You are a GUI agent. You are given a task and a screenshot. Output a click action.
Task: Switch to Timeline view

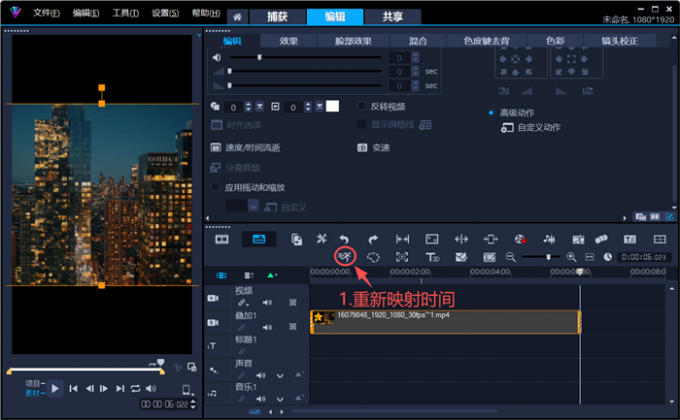pyautogui.click(x=259, y=239)
